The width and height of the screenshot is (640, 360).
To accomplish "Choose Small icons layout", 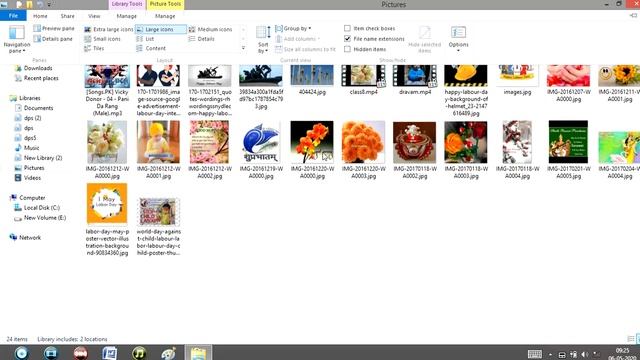I will pos(102,39).
